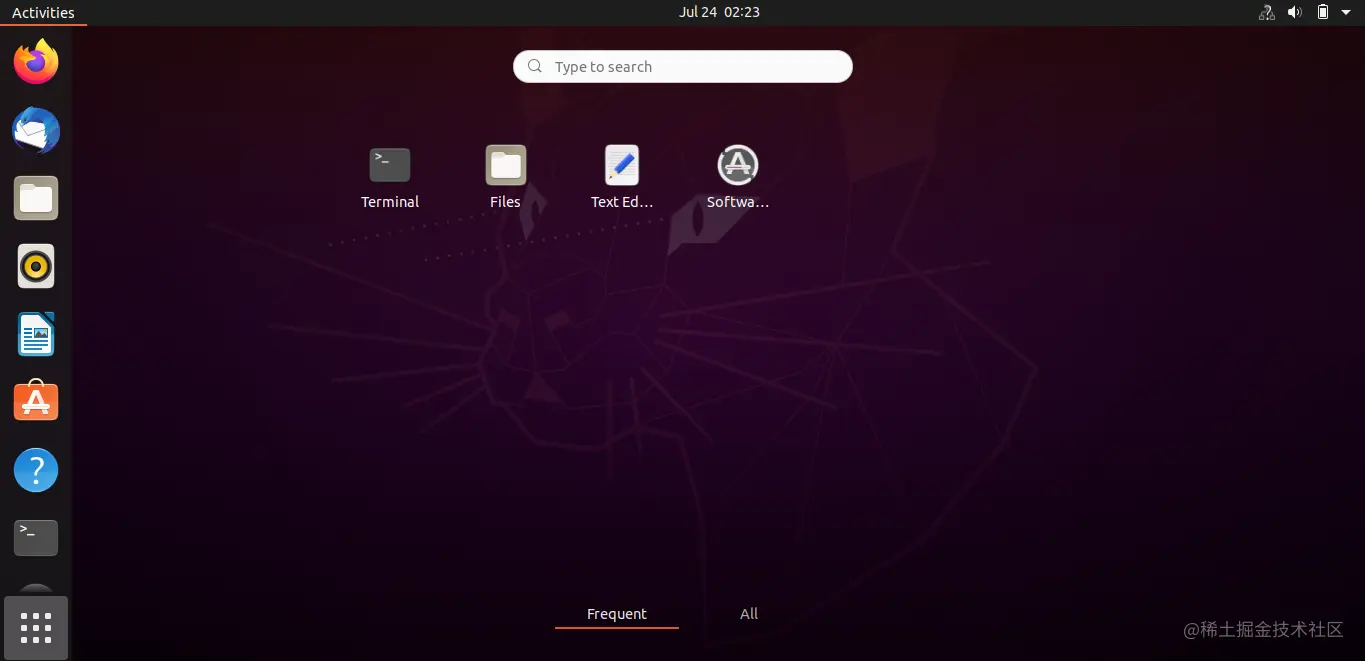The width and height of the screenshot is (1365, 661).
Task: Launch LibreOffice Writer from the dock
Action: point(36,334)
